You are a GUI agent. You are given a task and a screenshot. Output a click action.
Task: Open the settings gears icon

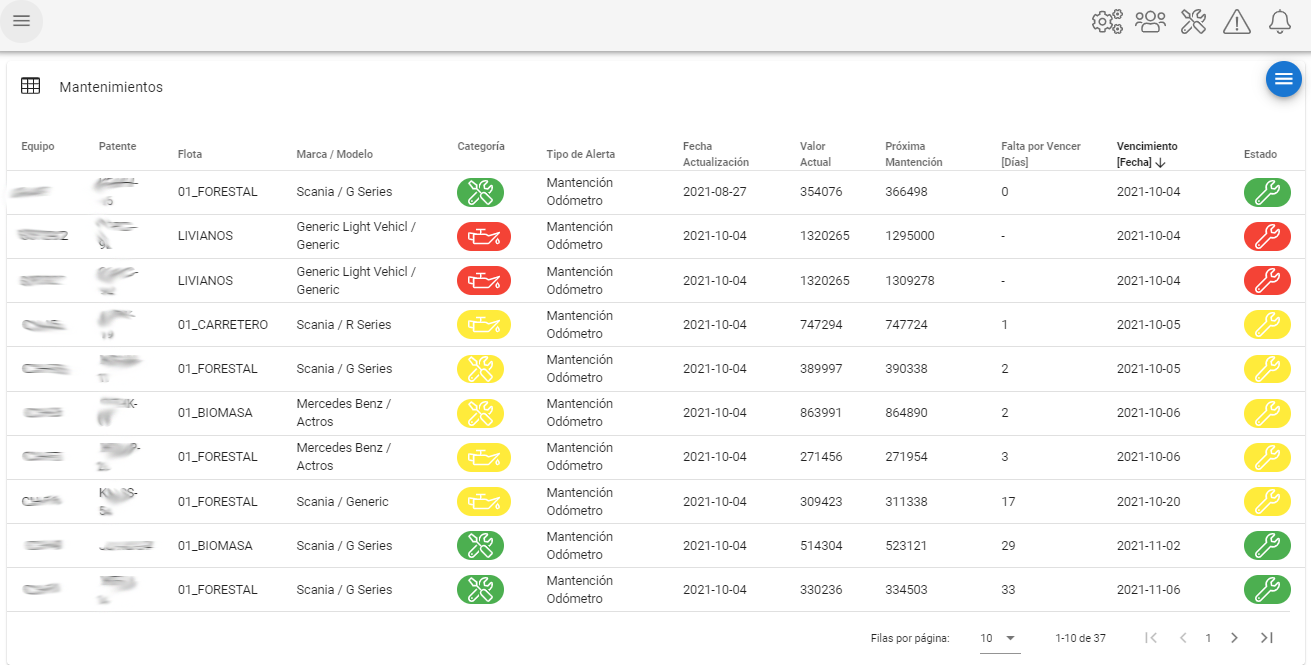point(1107,21)
